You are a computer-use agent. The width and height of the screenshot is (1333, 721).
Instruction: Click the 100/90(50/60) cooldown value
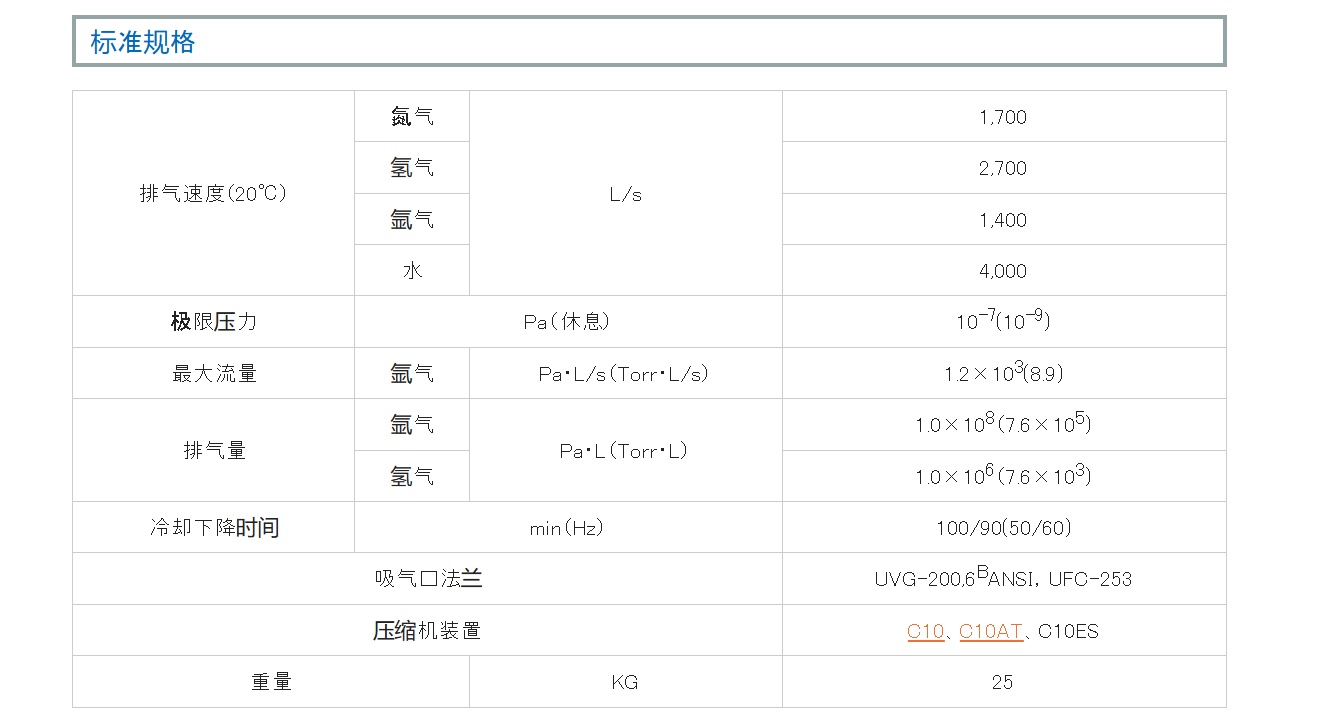tap(1003, 528)
